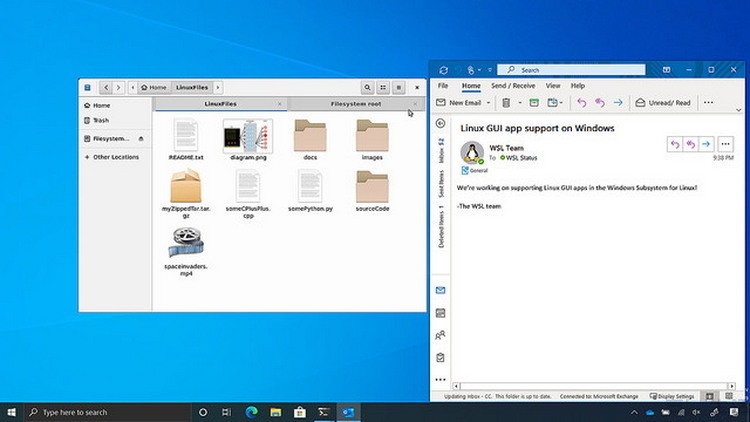750x422 pixels.
Task: Open Trash in the sidebar
Action: point(97,120)
